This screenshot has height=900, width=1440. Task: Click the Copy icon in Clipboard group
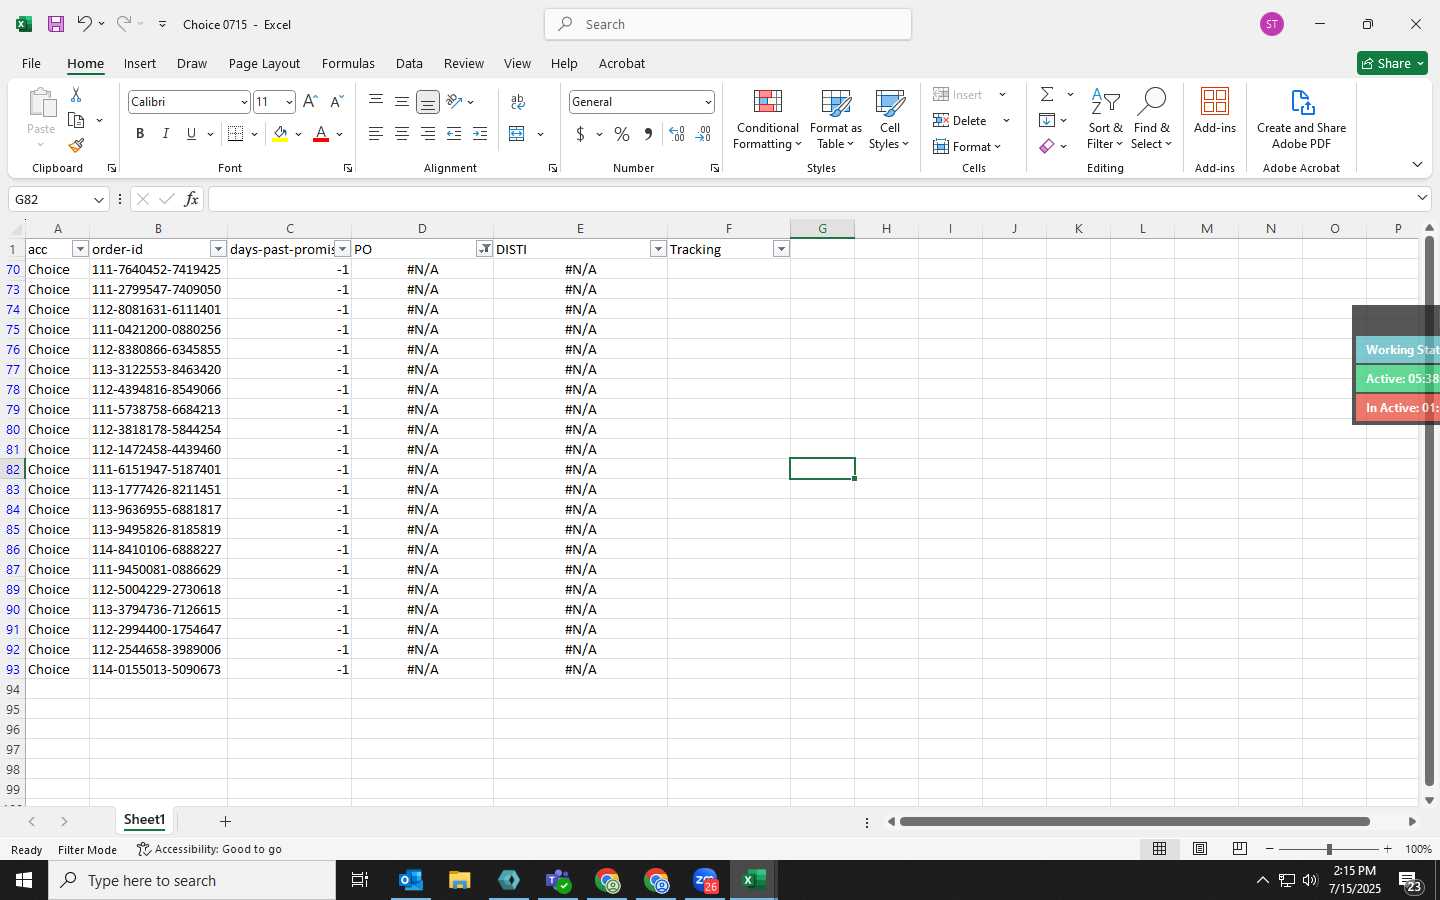(x=76, y=120)
